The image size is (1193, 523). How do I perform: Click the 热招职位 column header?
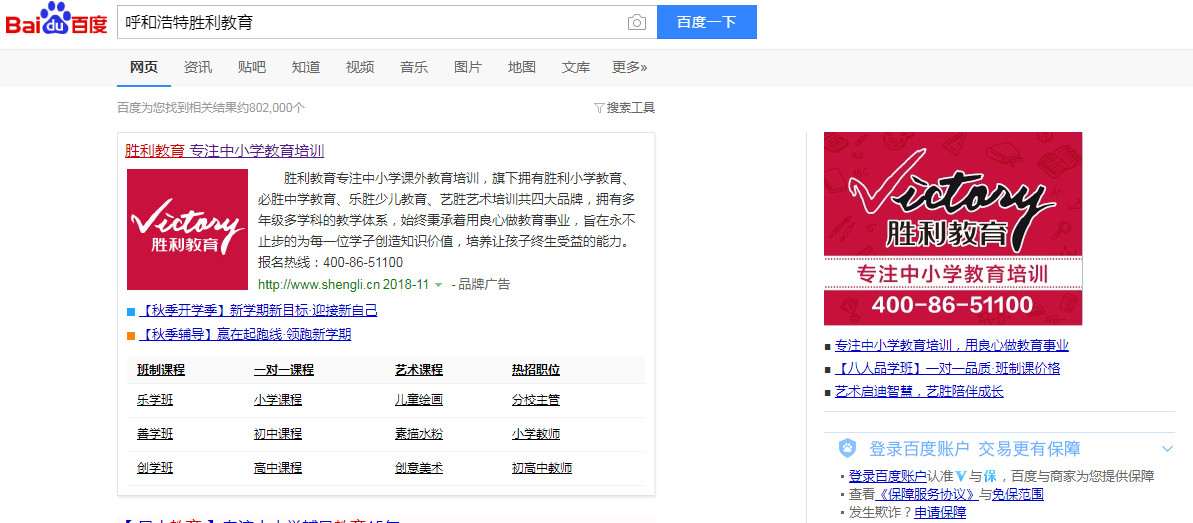pyautogui.click(x=536, y=371)
